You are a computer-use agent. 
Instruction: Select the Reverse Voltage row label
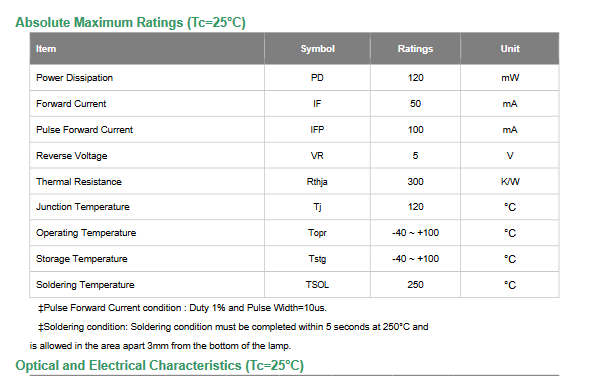pos(72,156)
